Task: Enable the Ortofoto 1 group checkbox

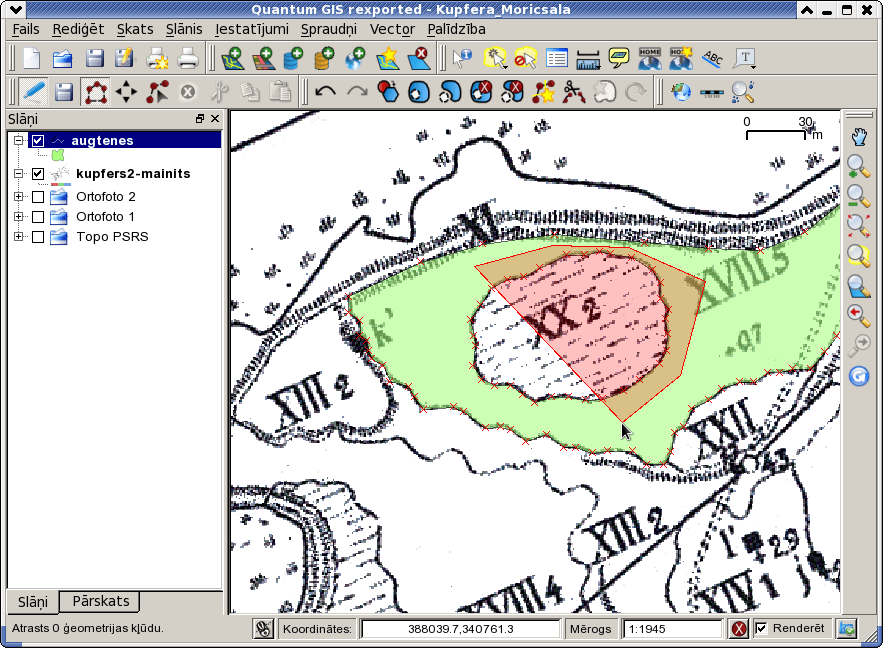Action: click(x=38, y=216)
